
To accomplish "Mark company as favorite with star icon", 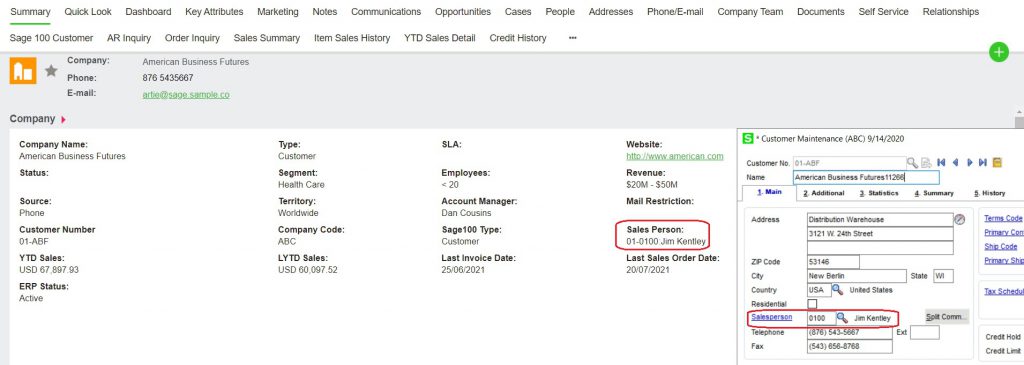I will tap(51, 71).
